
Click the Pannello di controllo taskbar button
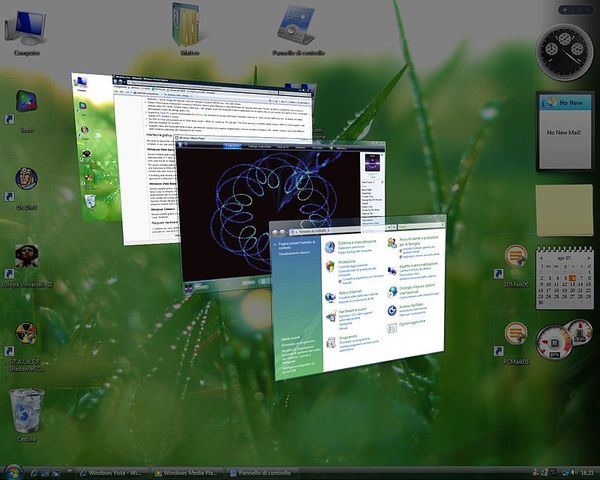point(262,473)
